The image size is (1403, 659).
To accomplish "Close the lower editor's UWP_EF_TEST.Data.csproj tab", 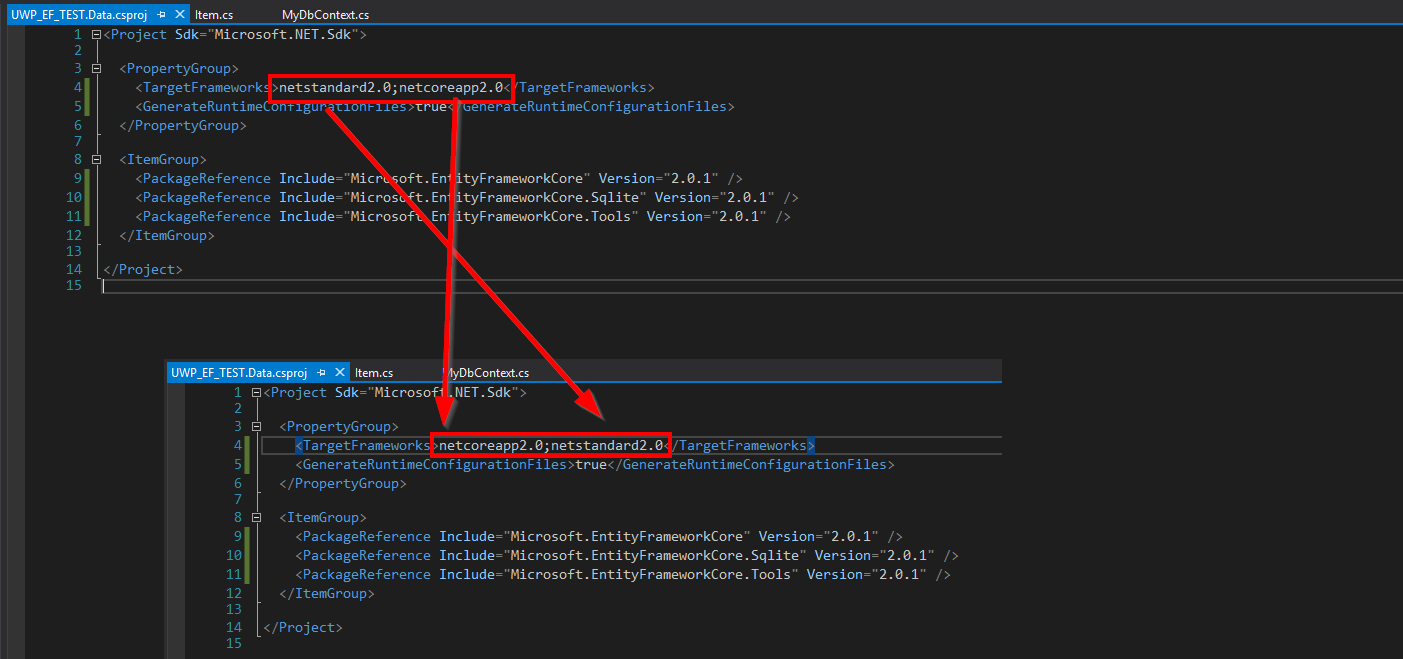I will click(339, 373).
